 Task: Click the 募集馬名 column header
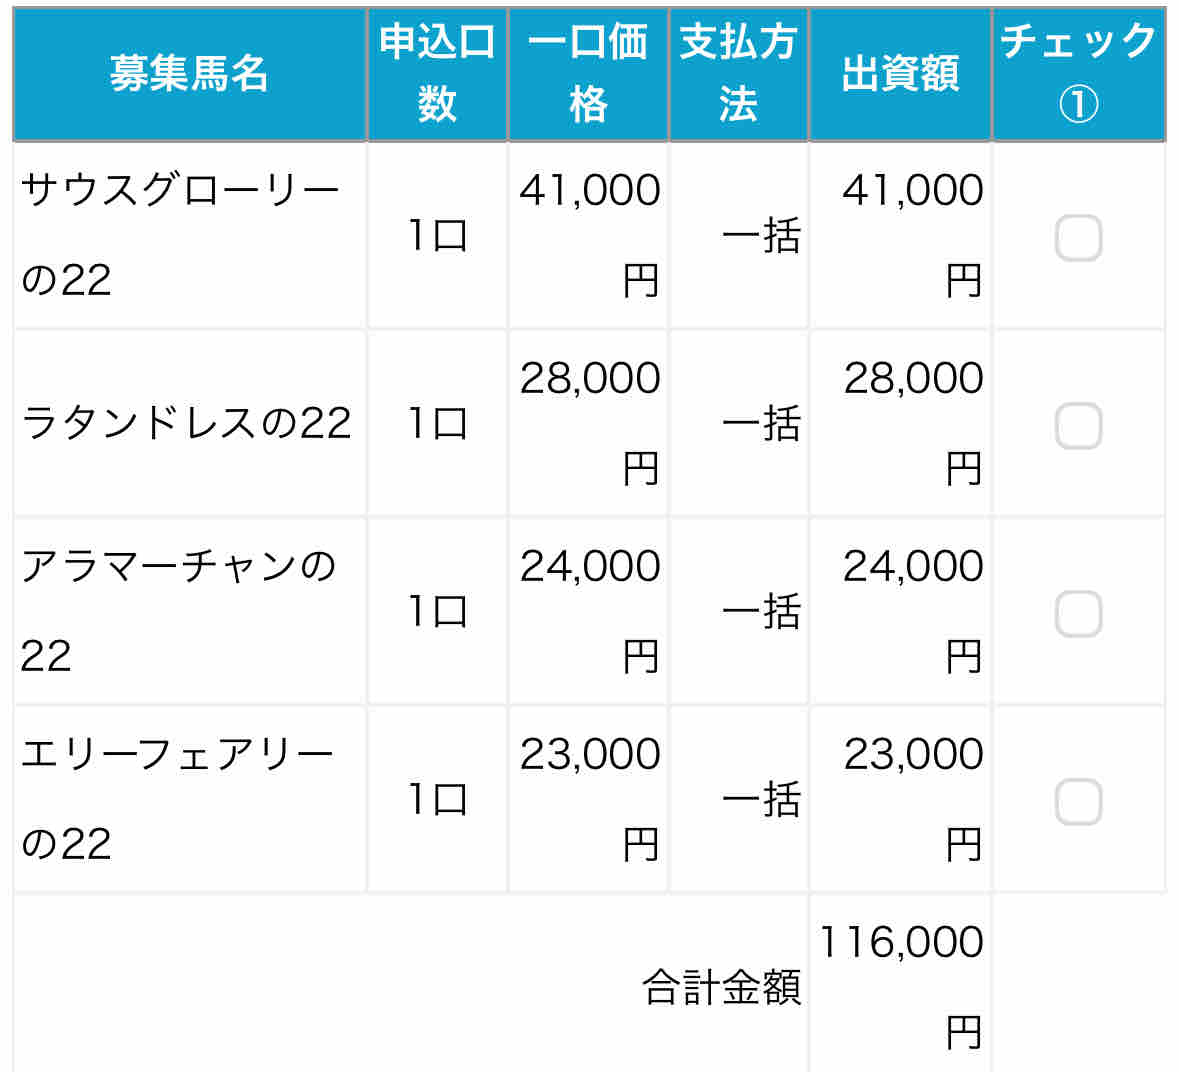click(x=189, y=74)
